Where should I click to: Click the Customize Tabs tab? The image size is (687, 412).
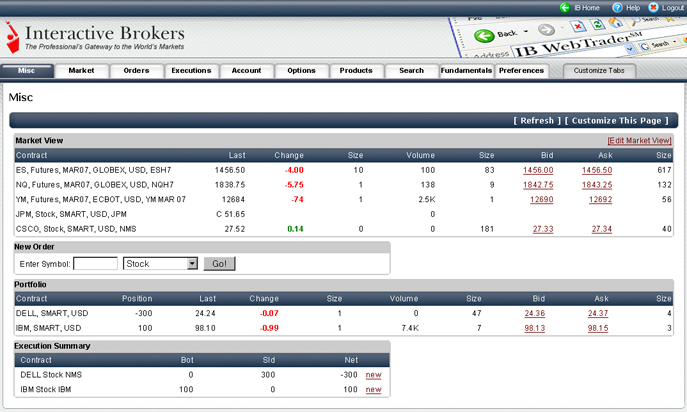click(x=599, y=71)
